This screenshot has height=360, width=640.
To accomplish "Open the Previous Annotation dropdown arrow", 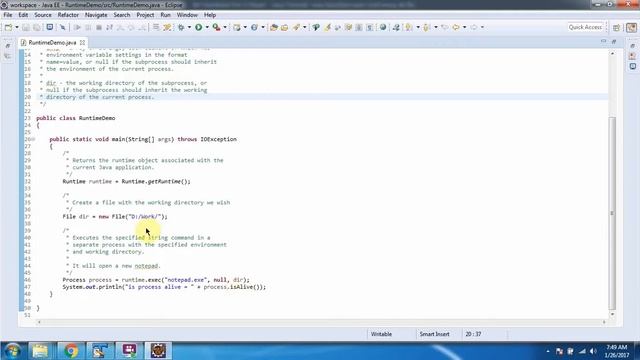I will [x=436, y=27].
